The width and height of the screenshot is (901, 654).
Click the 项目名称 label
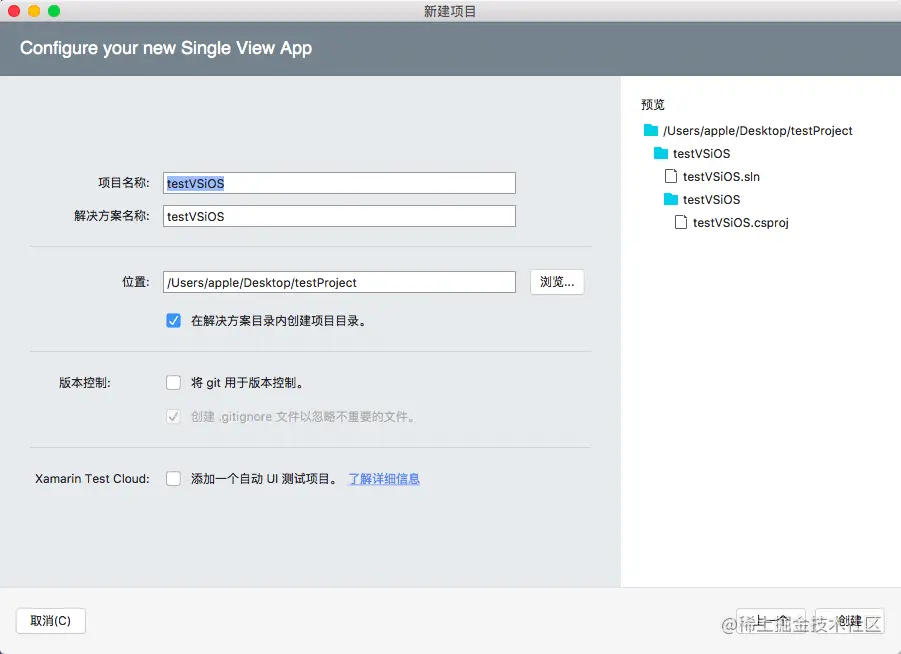coord(124,183)
